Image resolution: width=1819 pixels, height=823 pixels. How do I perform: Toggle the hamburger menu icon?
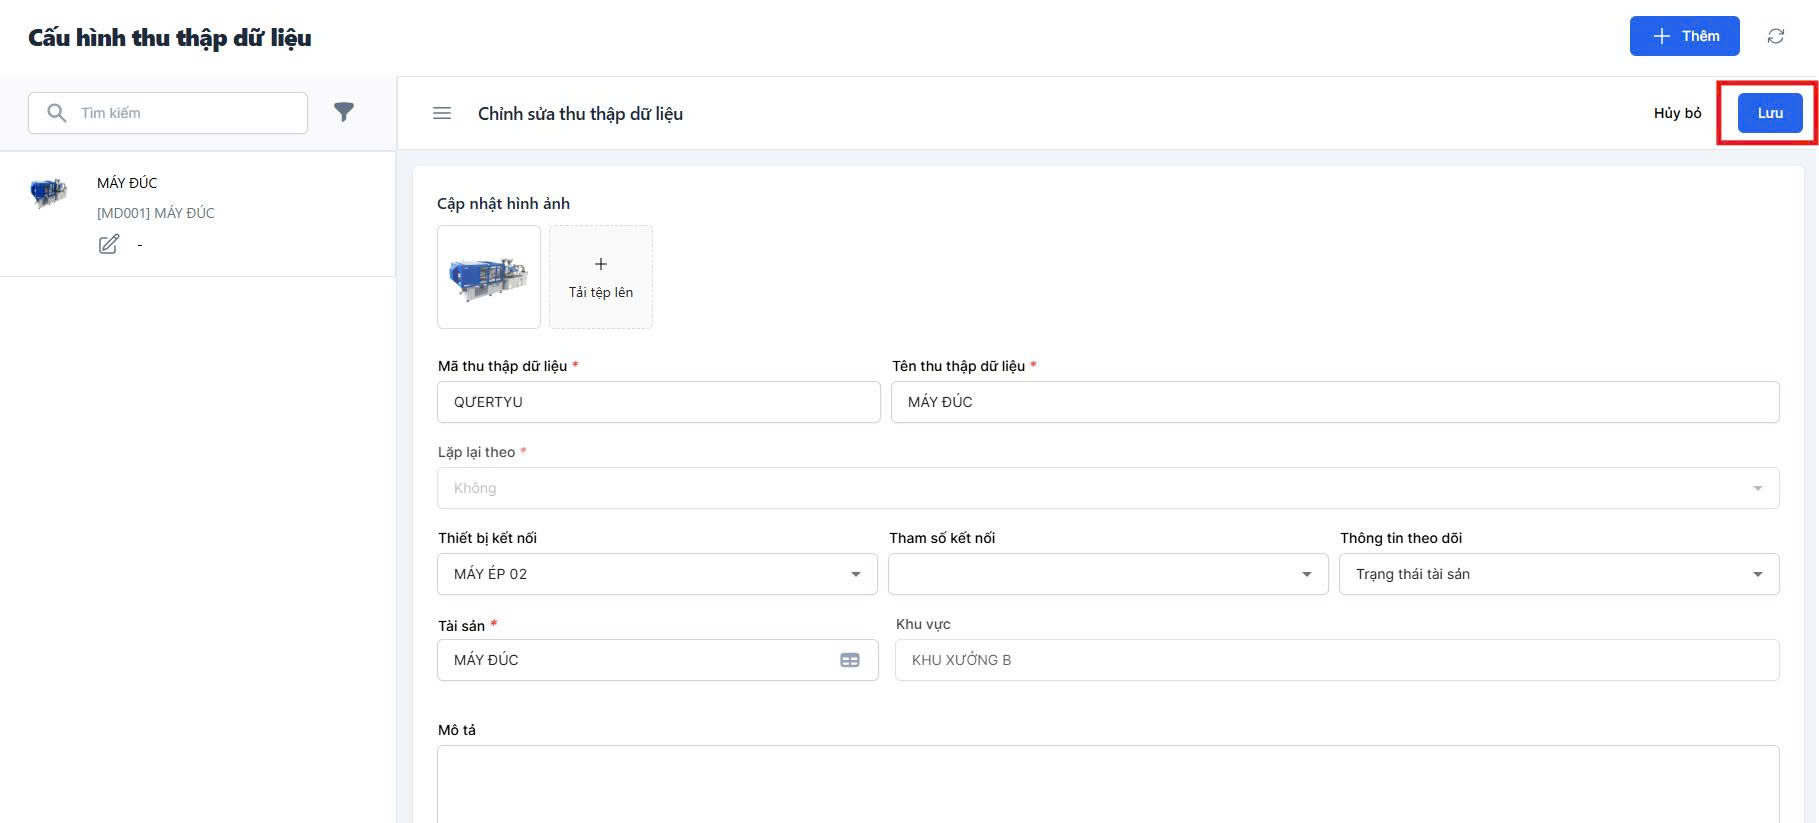click(x=442, y=114)
